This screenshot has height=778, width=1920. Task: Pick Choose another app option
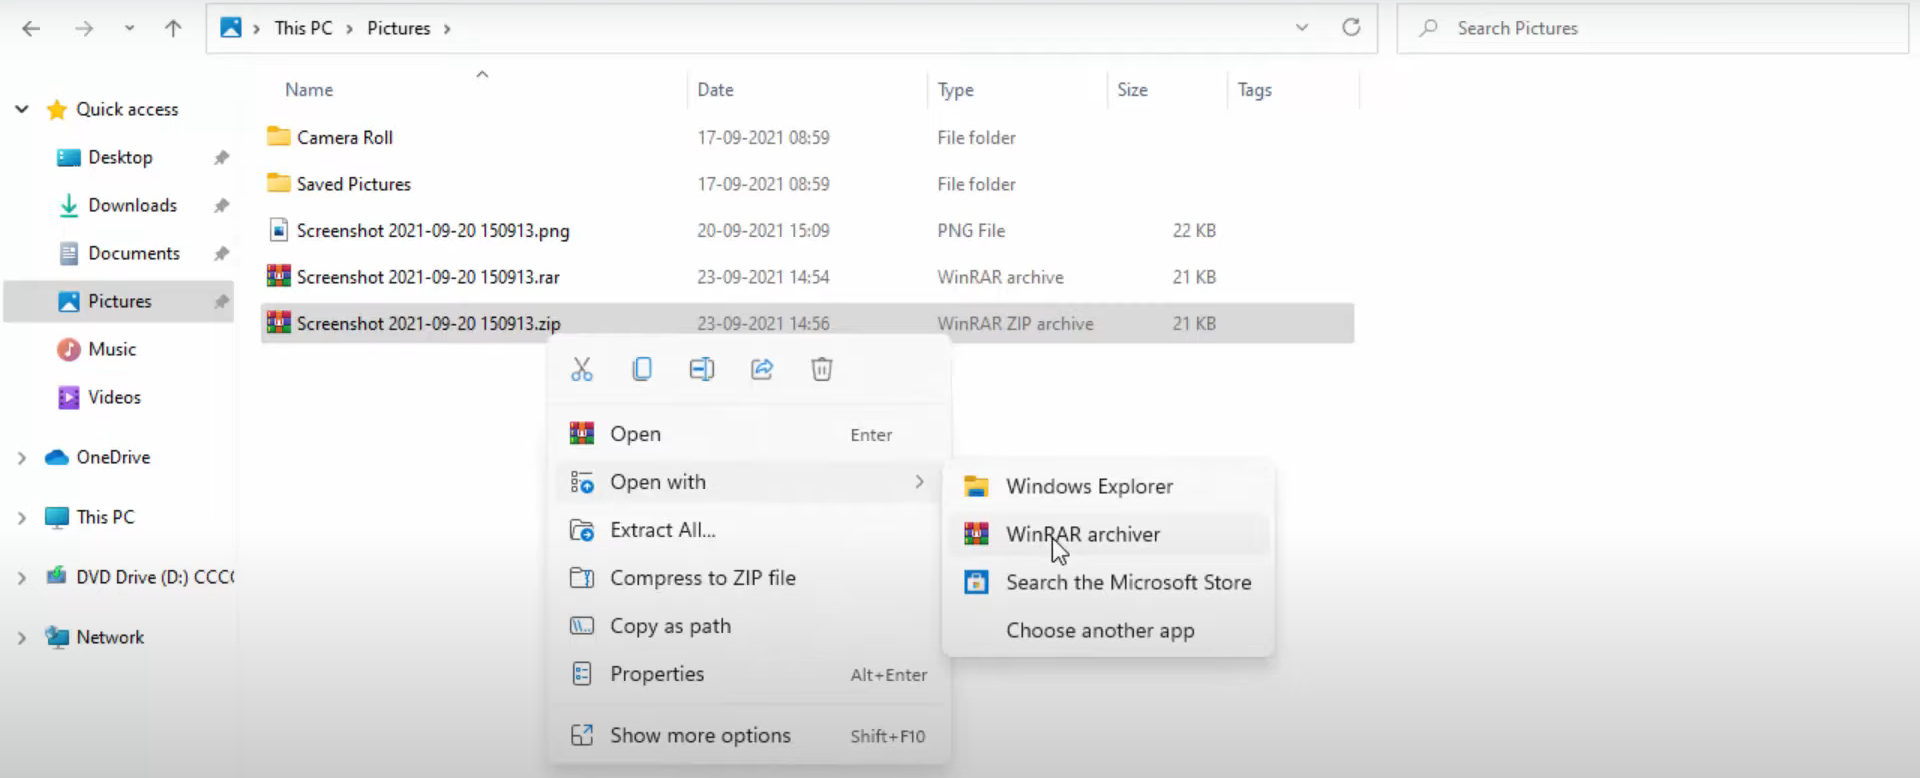[x=1099, y=631]
